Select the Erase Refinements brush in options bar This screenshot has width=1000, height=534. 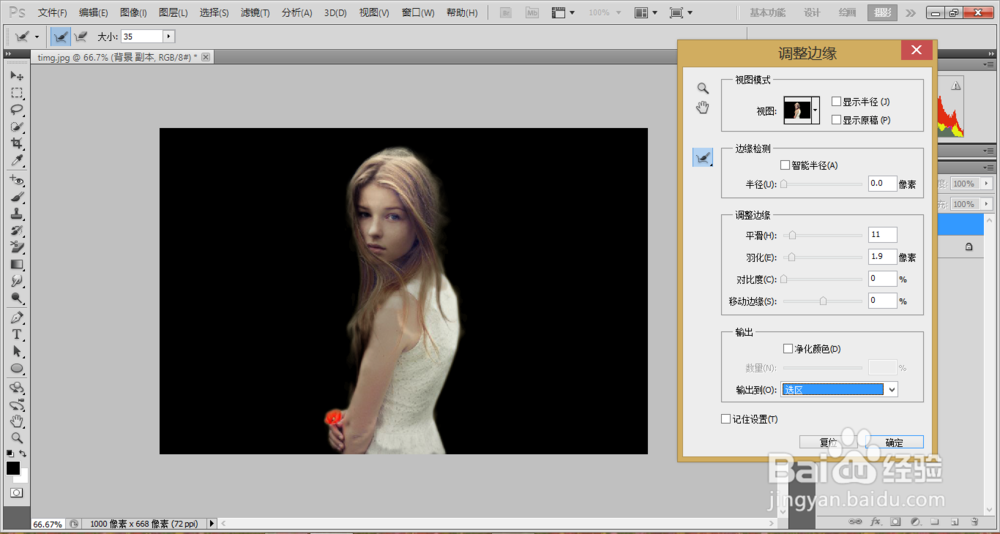pos(79,36)
